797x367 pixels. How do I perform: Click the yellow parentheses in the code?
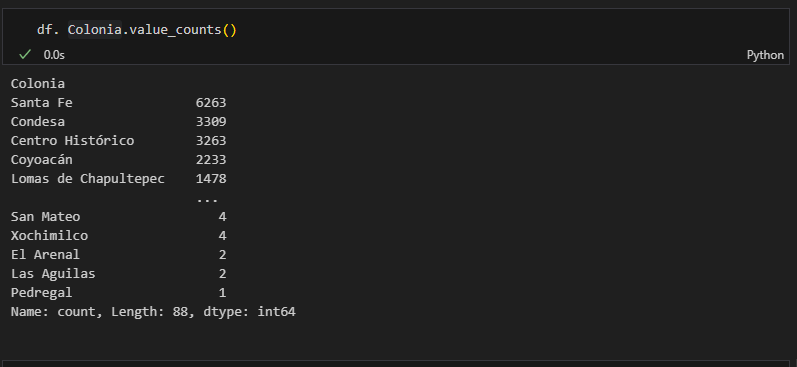[x=229, y=30]
